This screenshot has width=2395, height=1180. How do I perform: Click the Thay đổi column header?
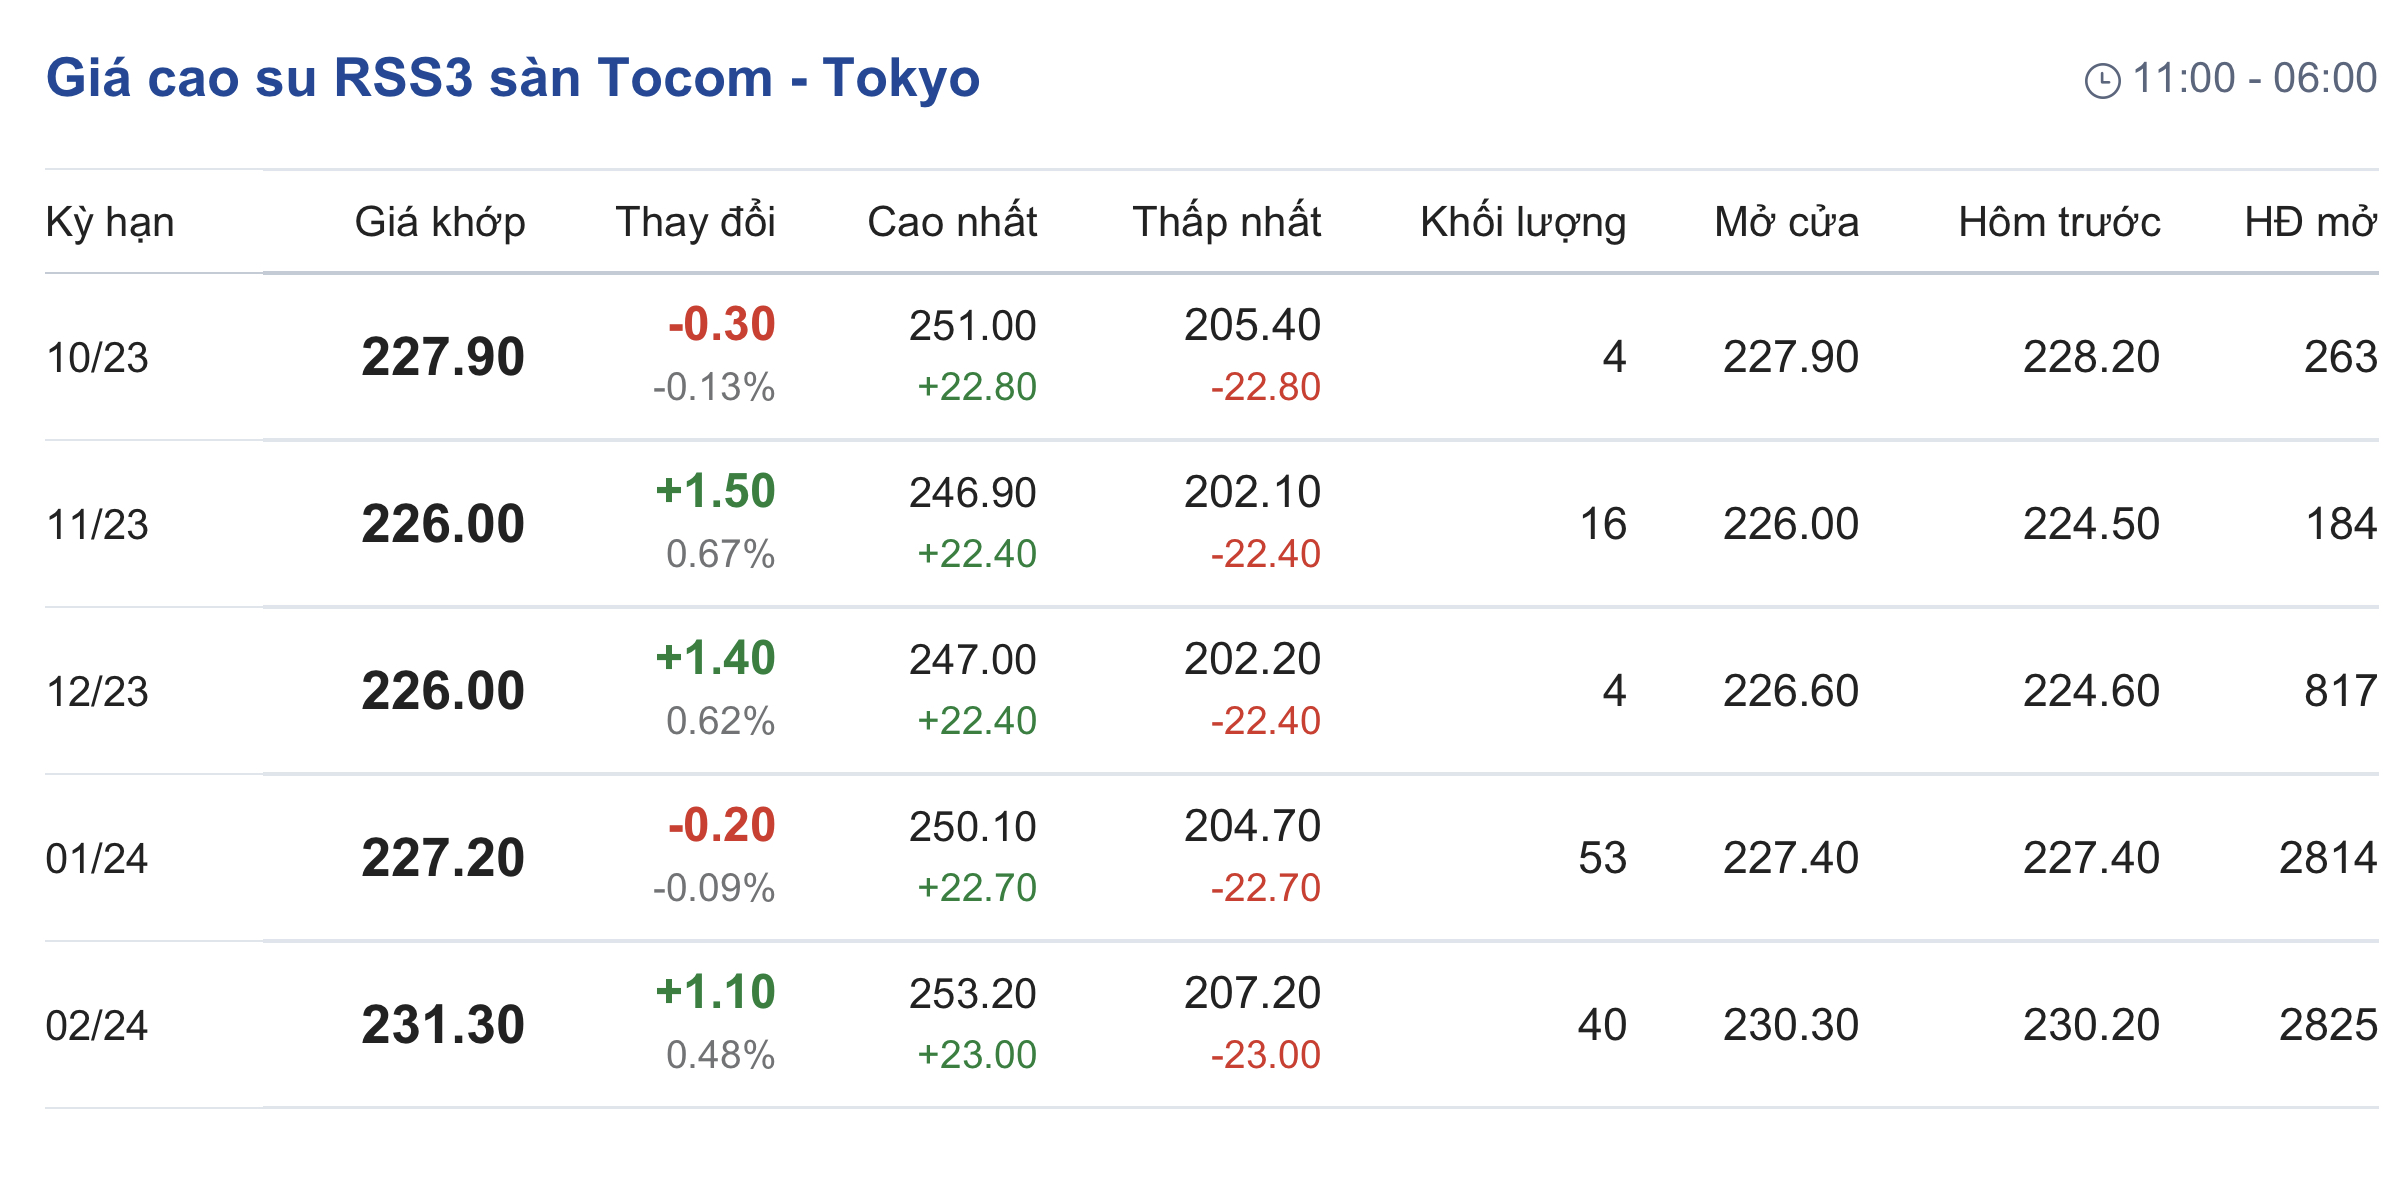point(695,222)
